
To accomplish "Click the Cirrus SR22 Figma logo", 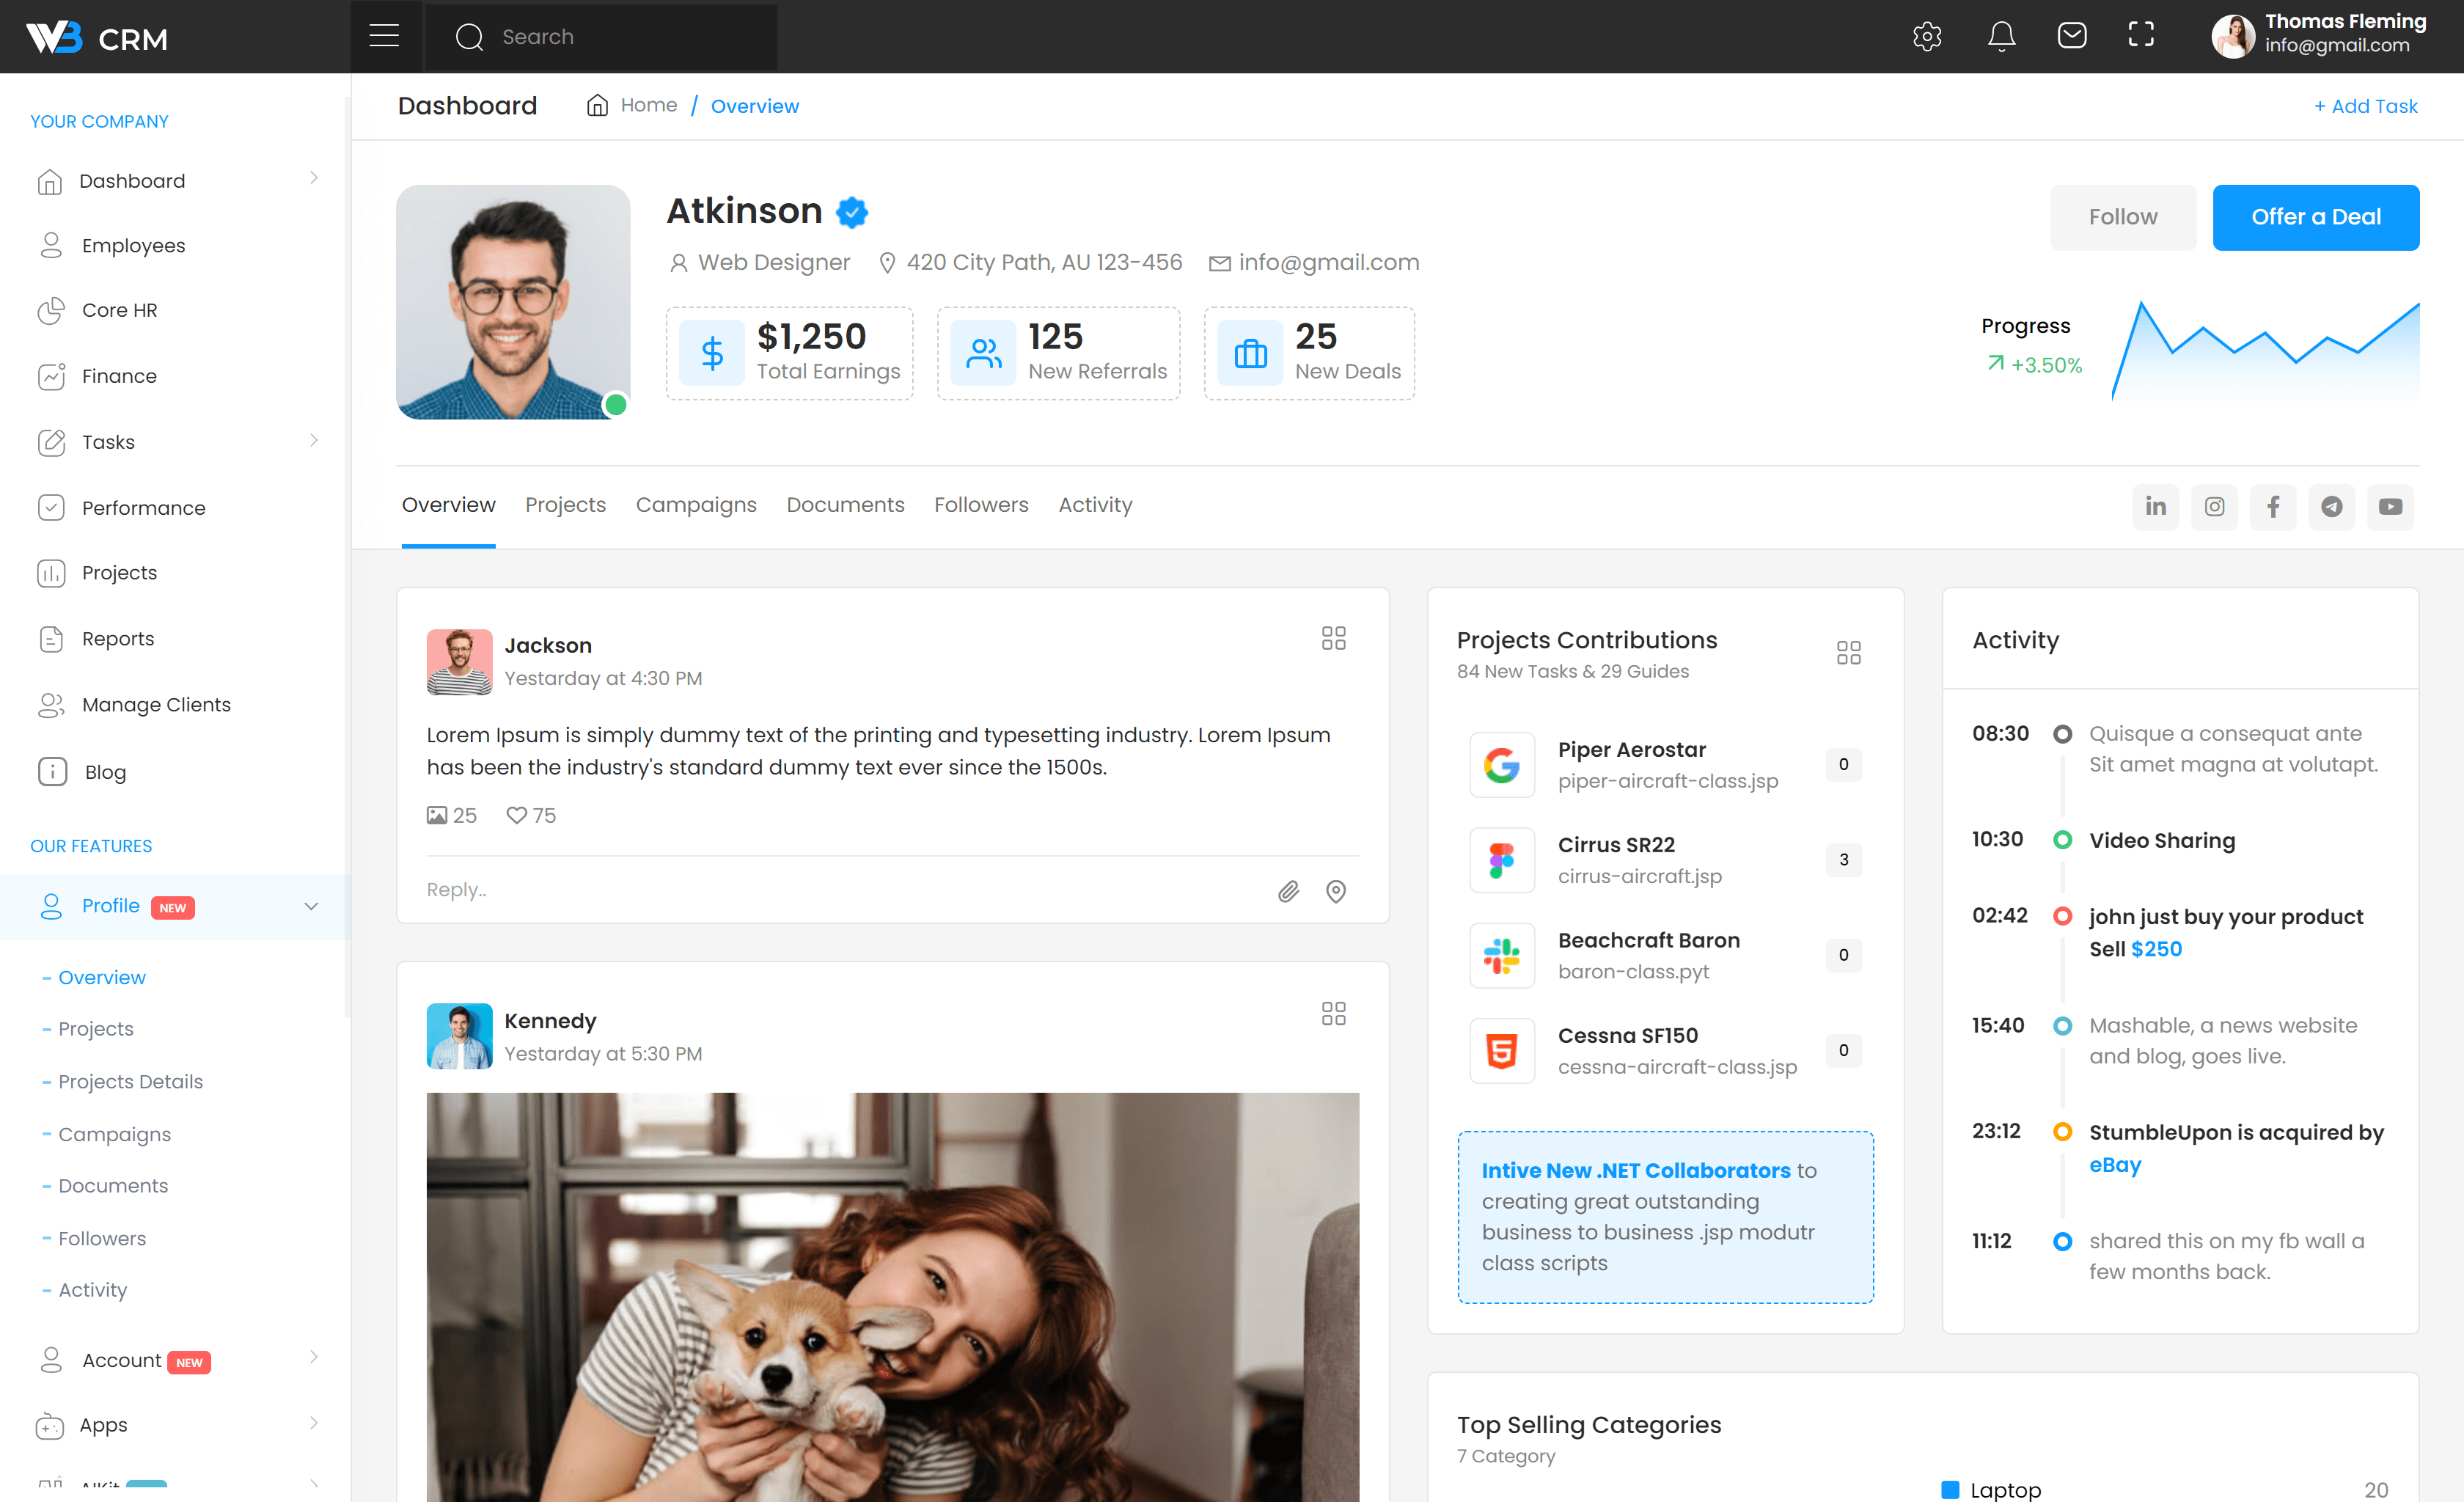I will pos(1502,860).
